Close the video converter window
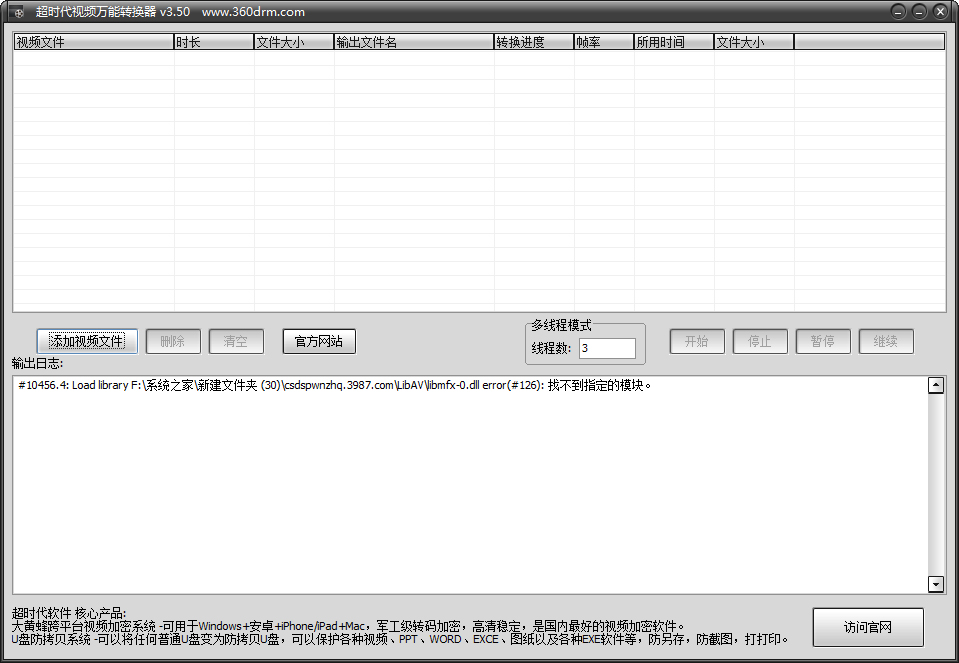The image size is (959, 663). 941,12
